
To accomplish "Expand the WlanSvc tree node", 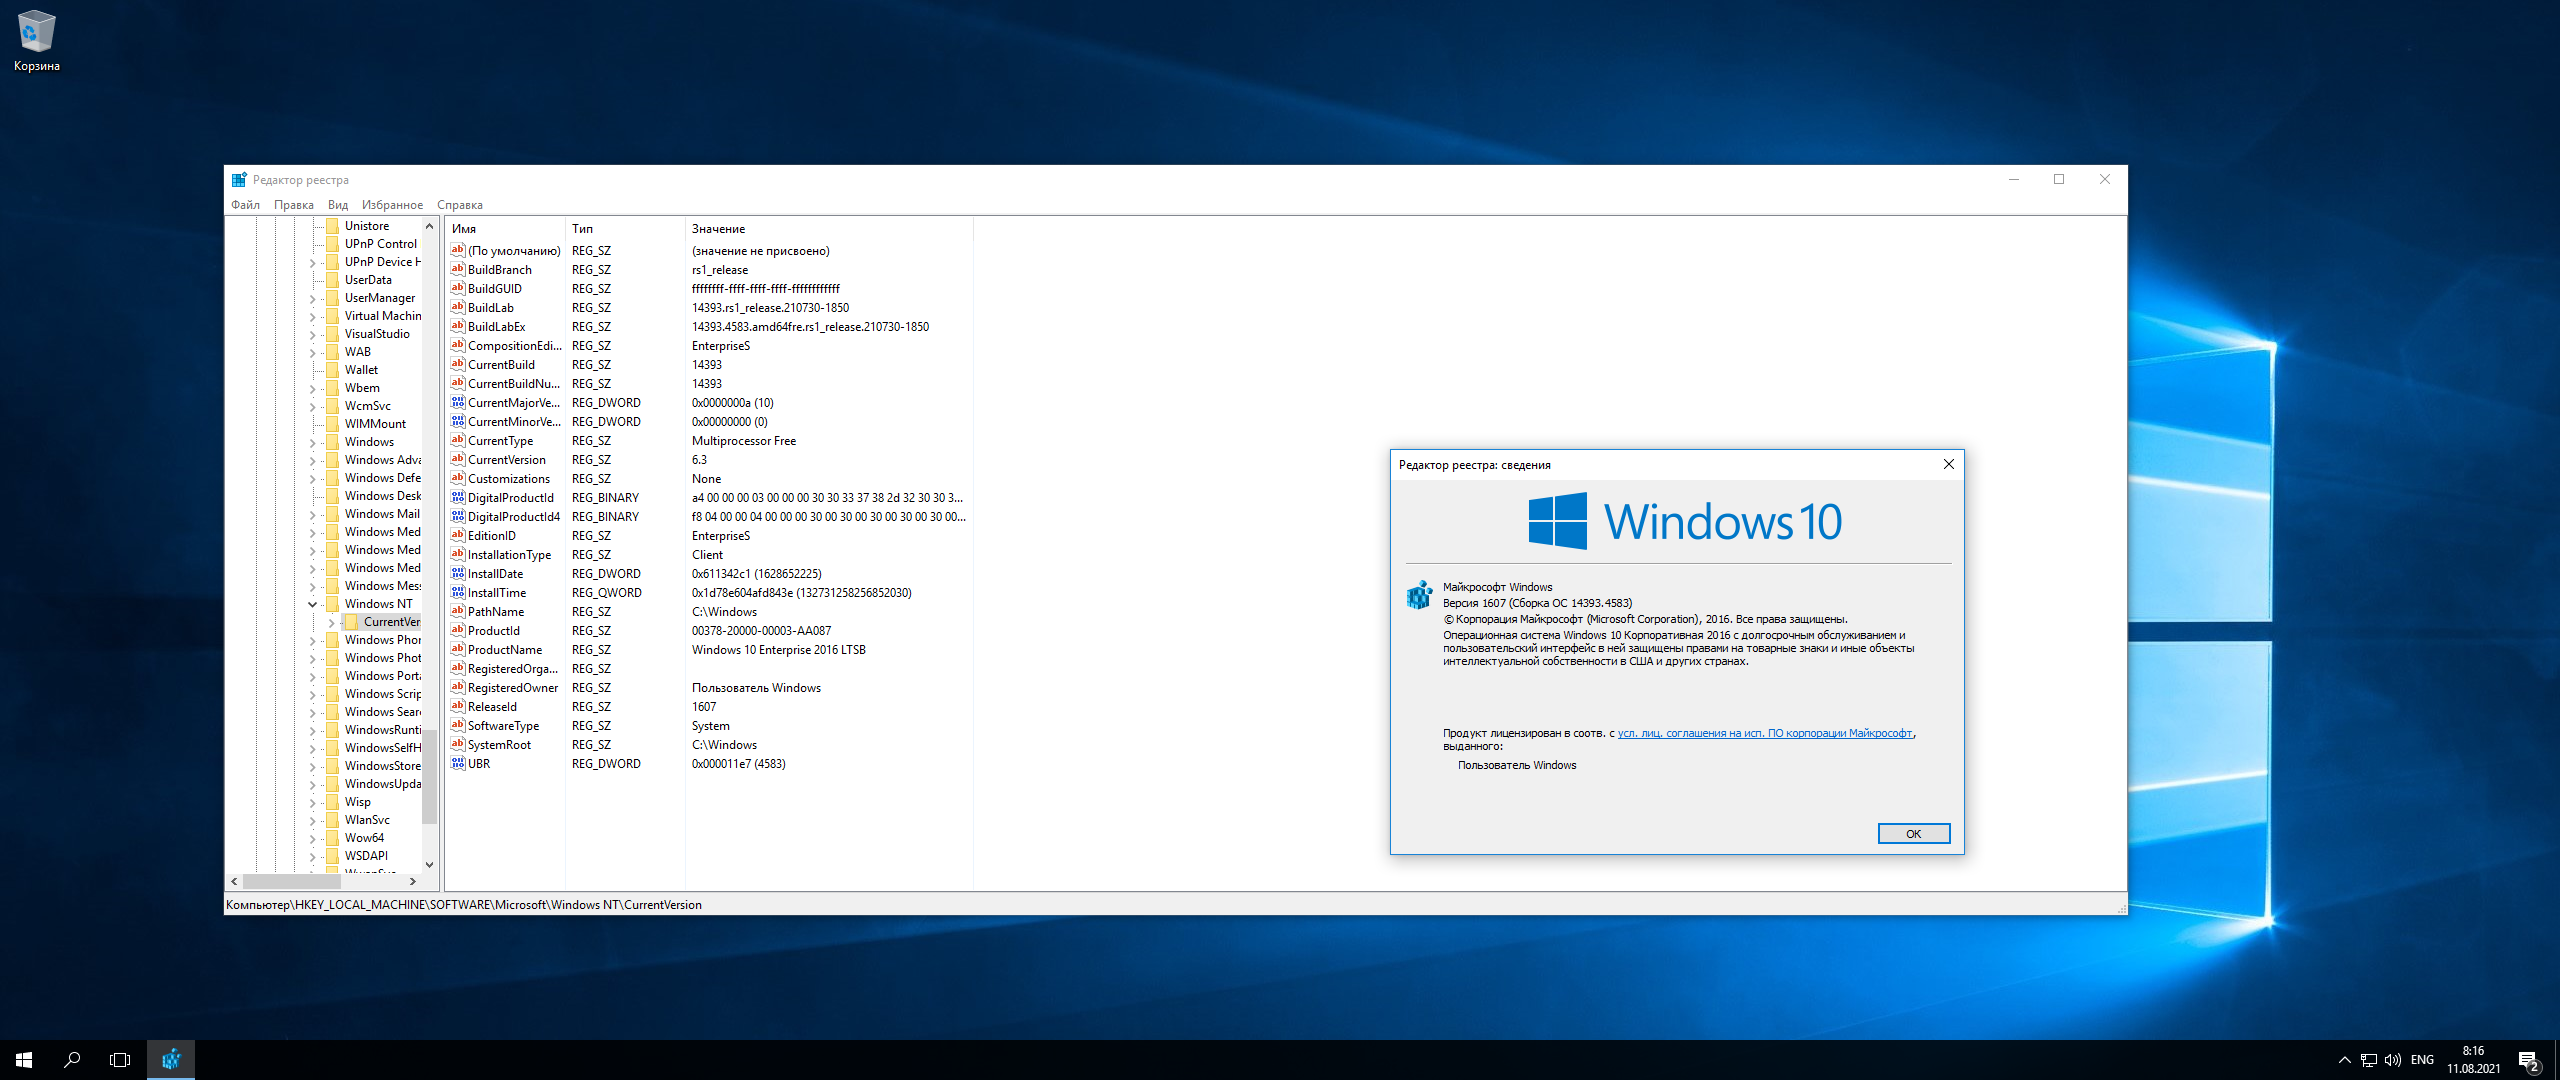I will click(312, 820).
